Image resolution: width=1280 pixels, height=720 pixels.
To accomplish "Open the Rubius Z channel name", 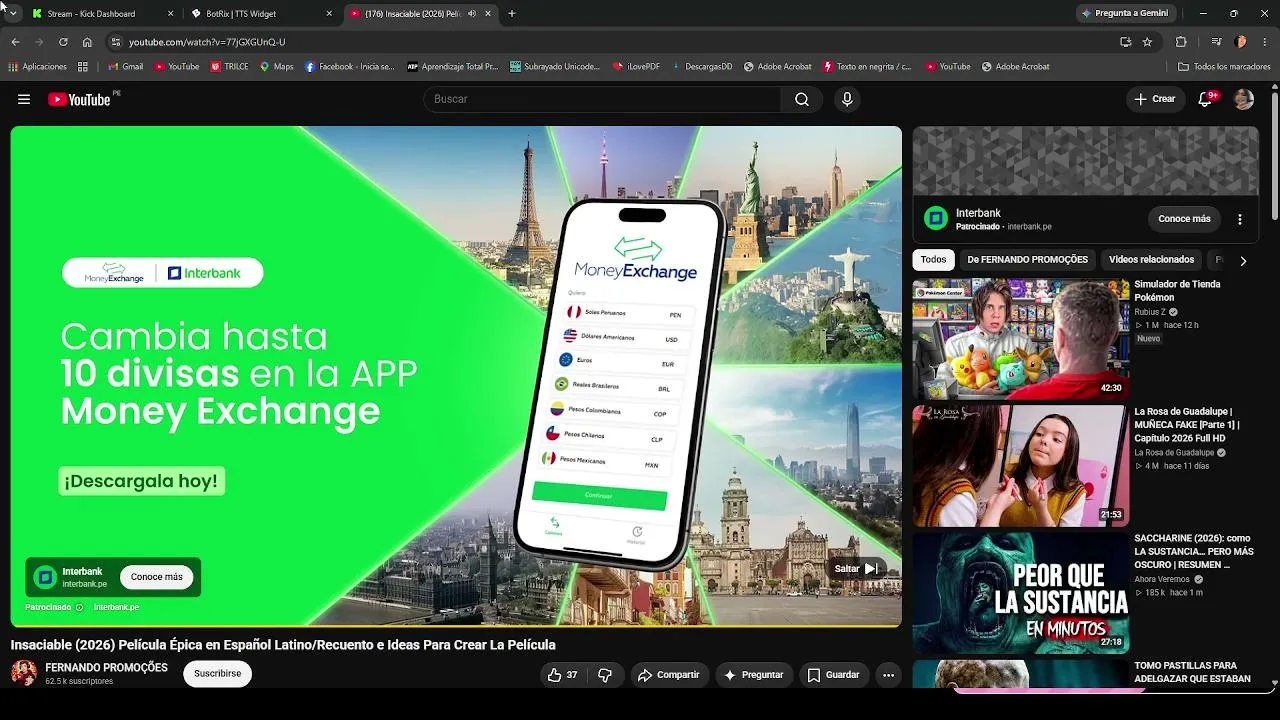I will 1150,312.
